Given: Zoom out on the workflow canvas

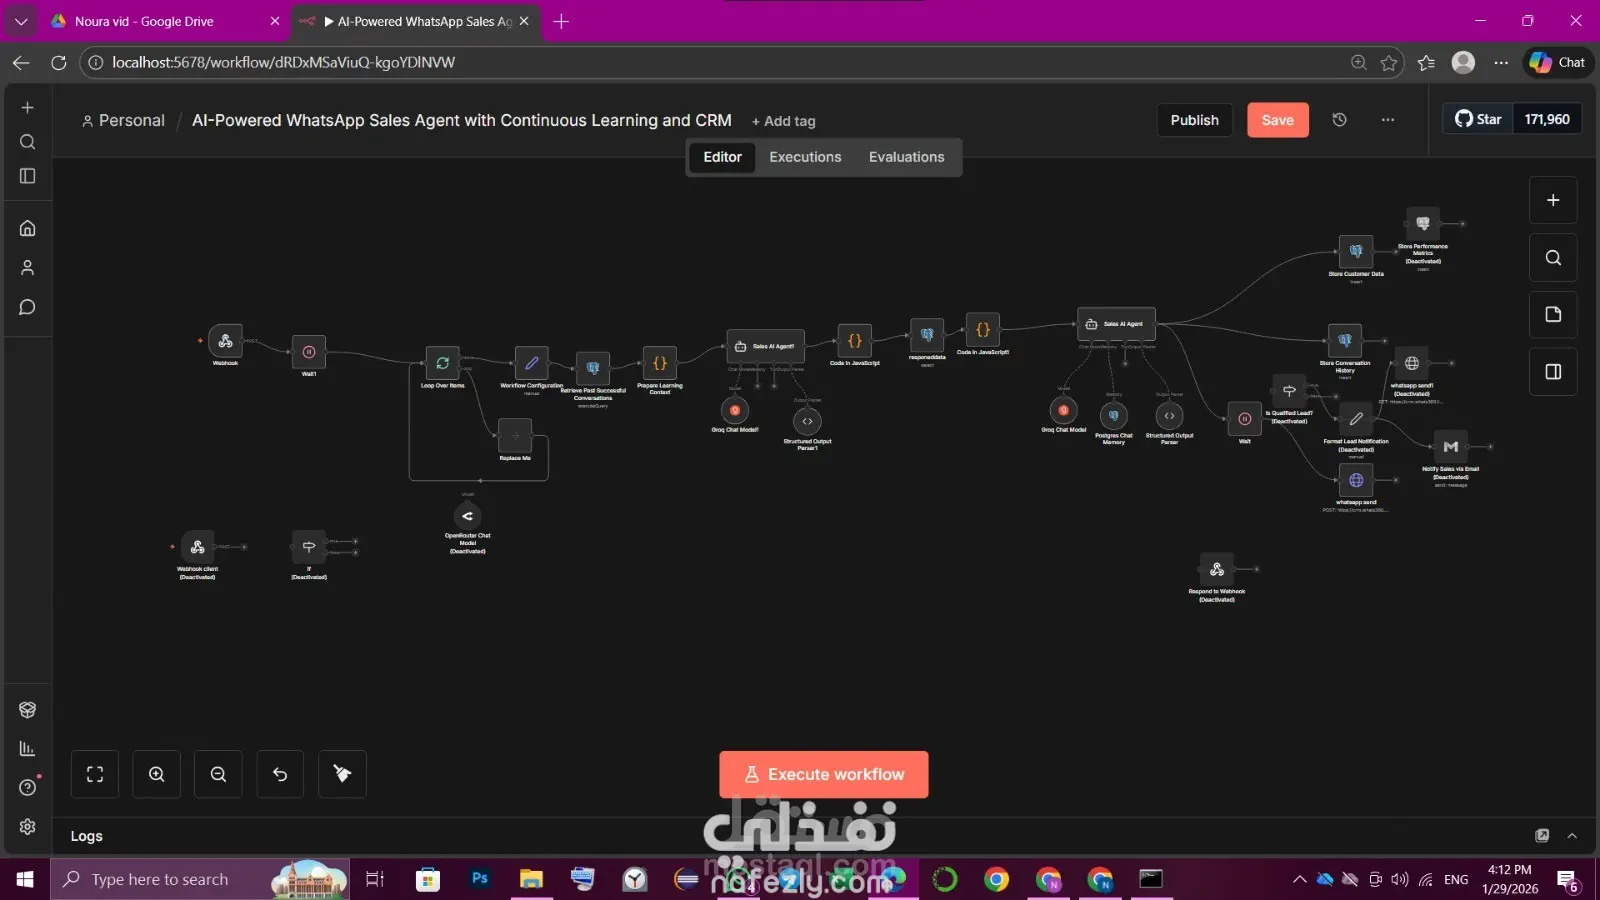Looking at the screenshot, I should [x=218, y=774].
